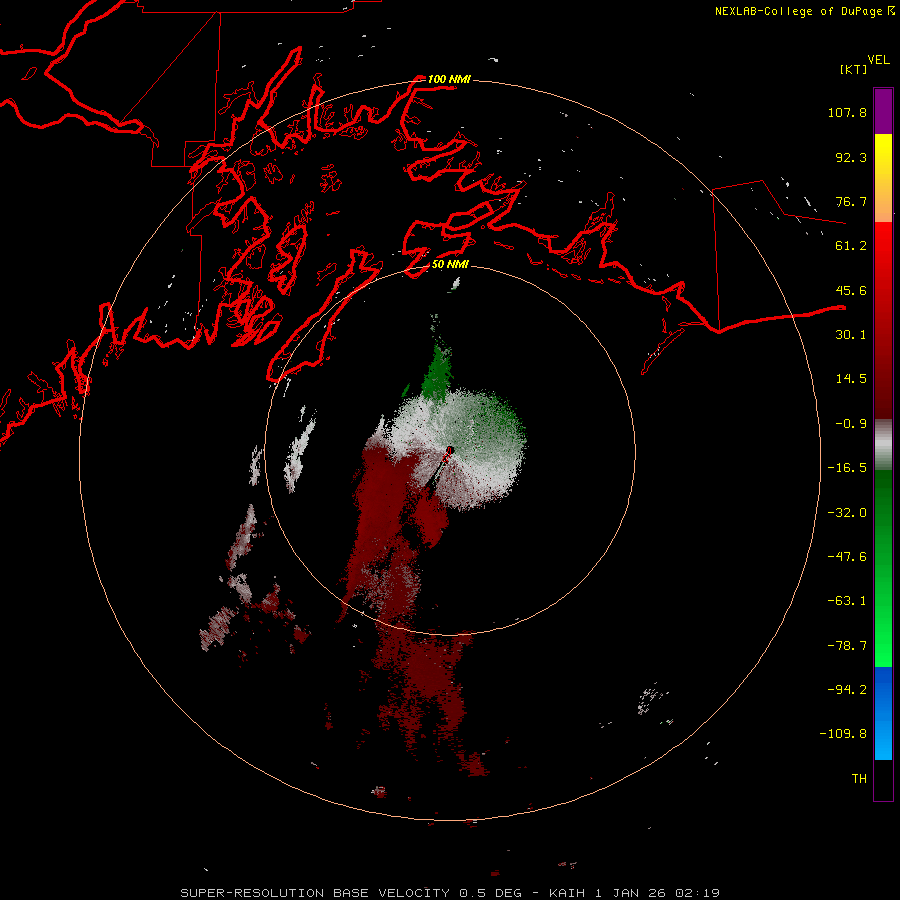Click the -78.7 legend value
900x900 pixels.
point(847,646)
